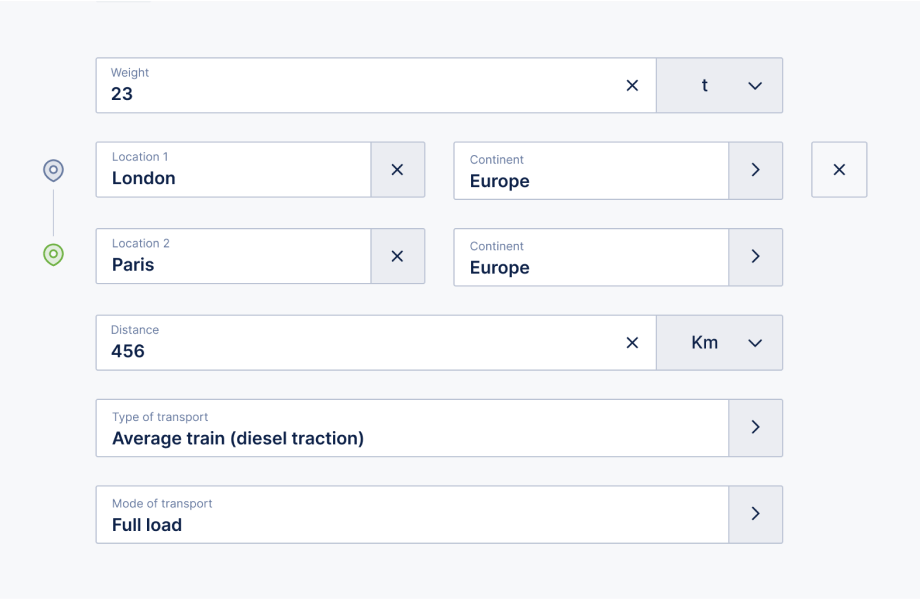This screenshot has height=599, width=920.
Task: Edit the Distance input field
Action: click(x=358, y=343)
